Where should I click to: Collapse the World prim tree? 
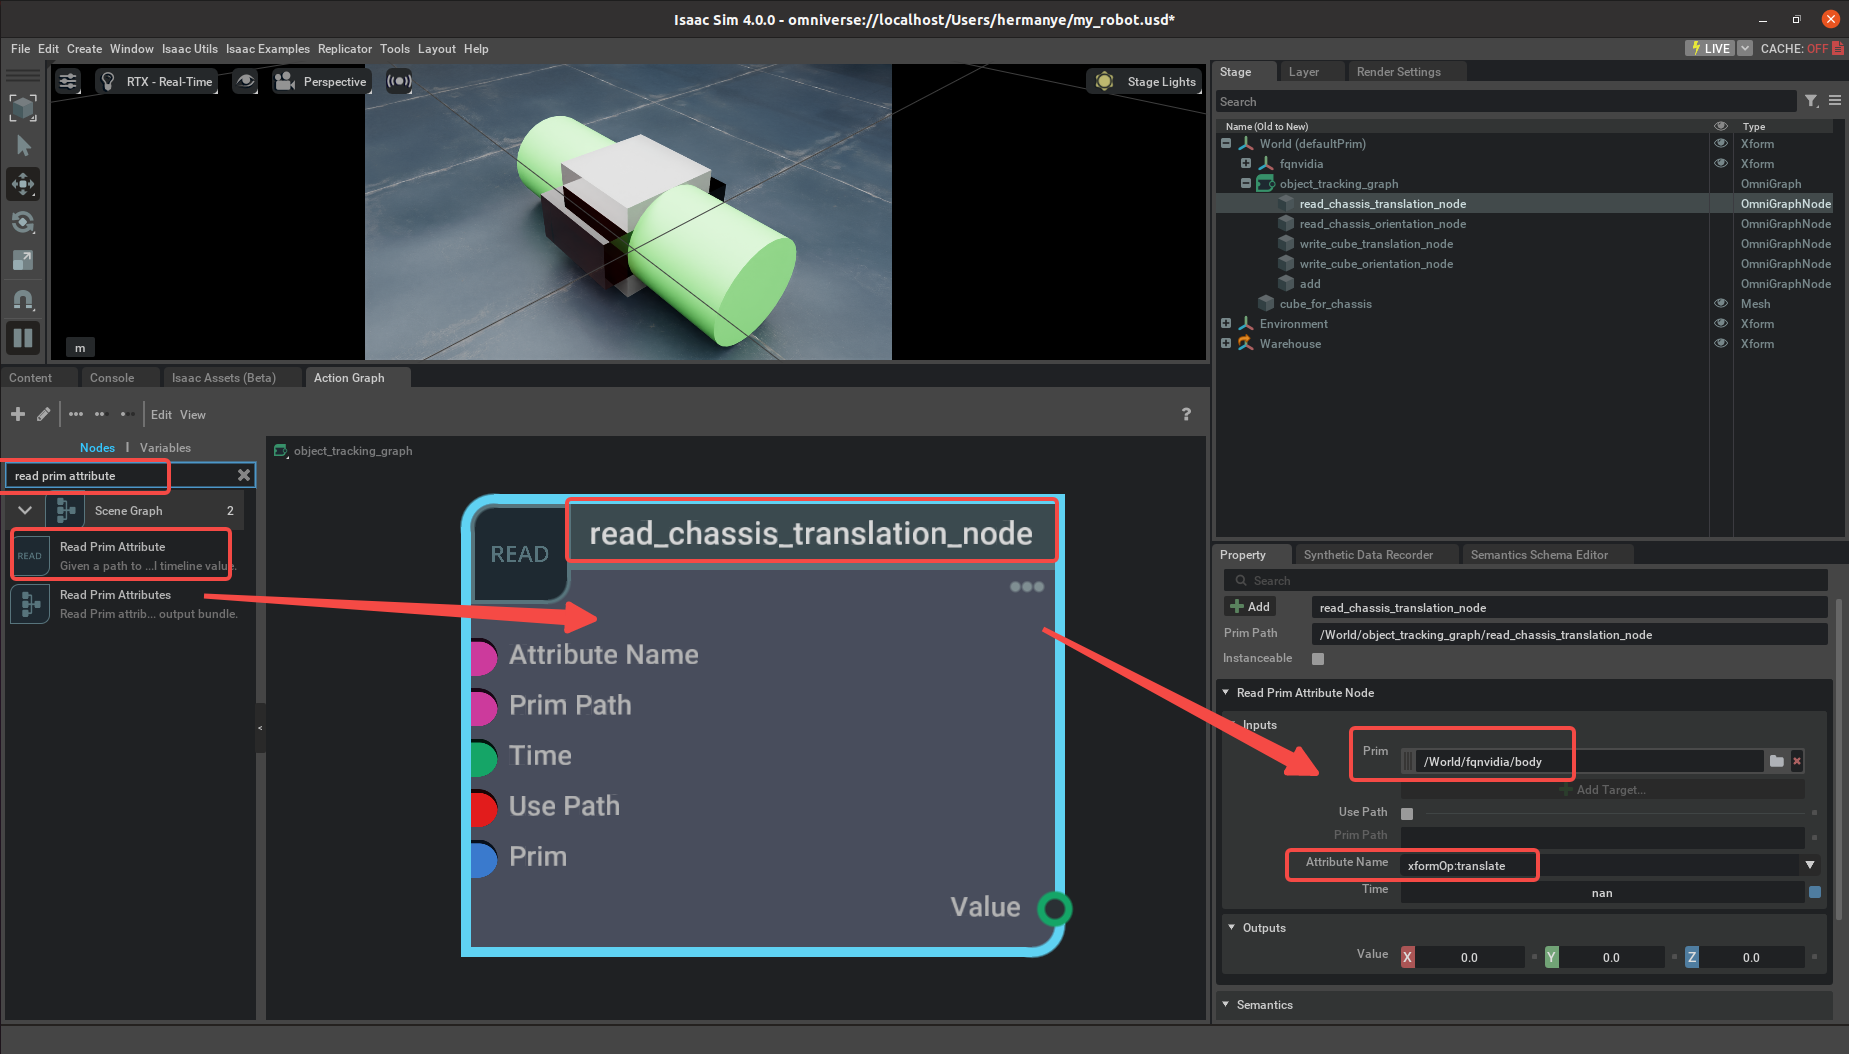click(1226, 144)
